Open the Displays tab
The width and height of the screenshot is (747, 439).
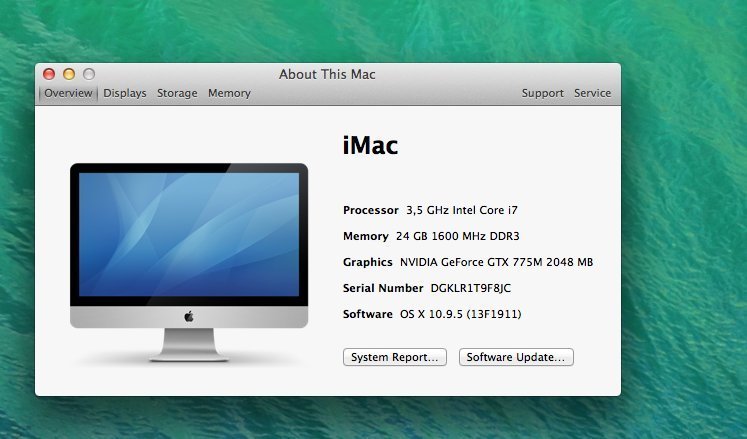point(125,93)
